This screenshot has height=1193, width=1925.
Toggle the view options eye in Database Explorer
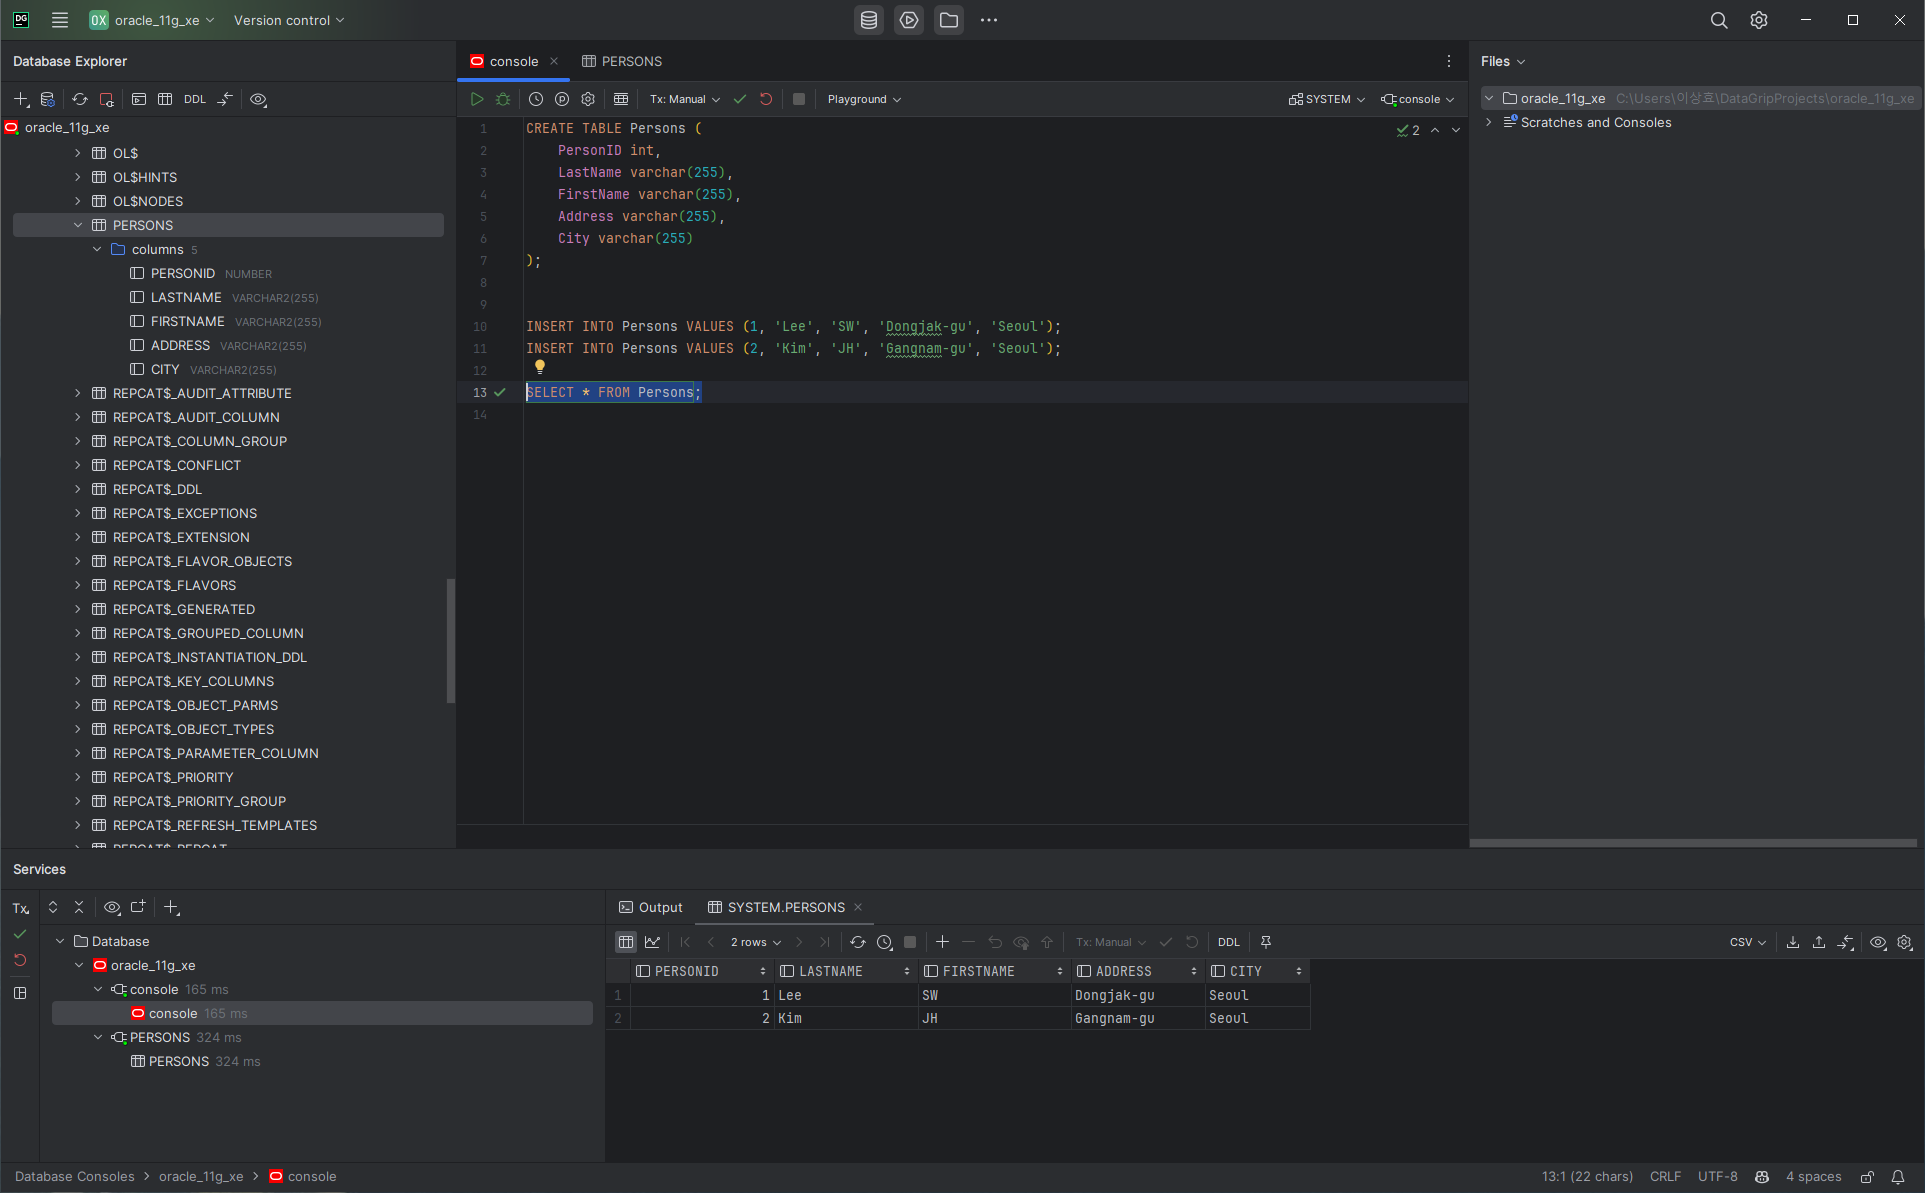[x=258, y=99]
